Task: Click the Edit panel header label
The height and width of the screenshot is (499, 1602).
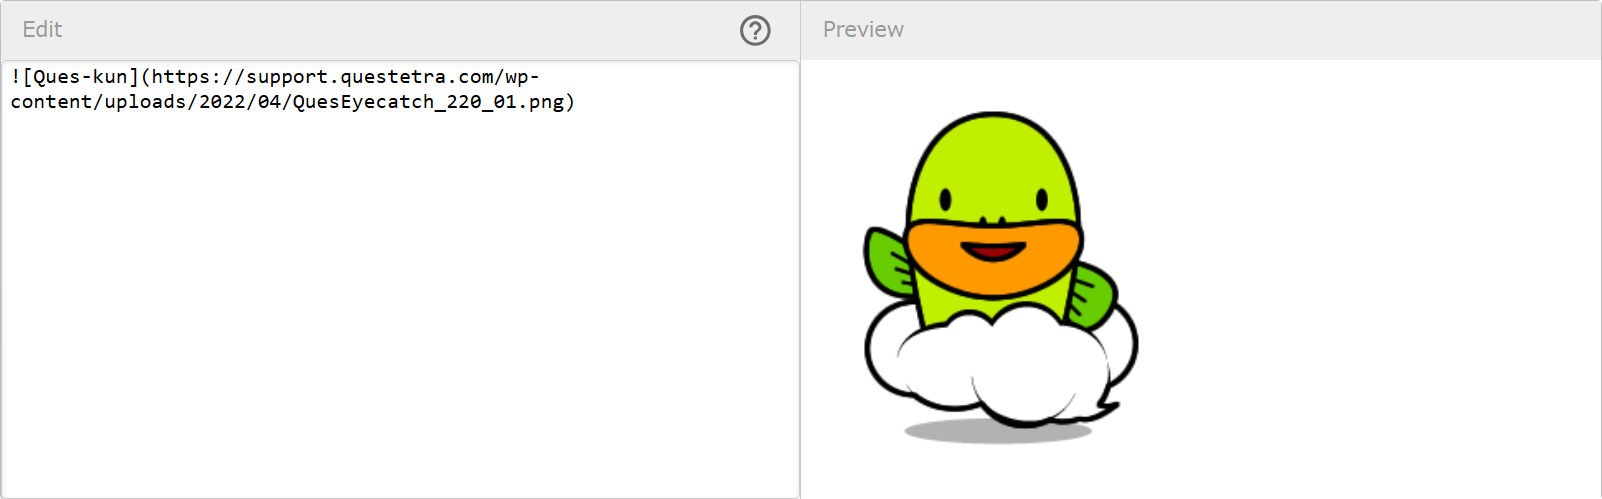Action: tap(42, 30)
